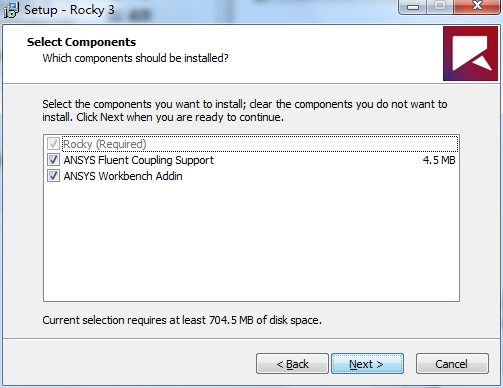Click the red Rocky logo image
Viewport: 503px width, 388px height.
470,54
